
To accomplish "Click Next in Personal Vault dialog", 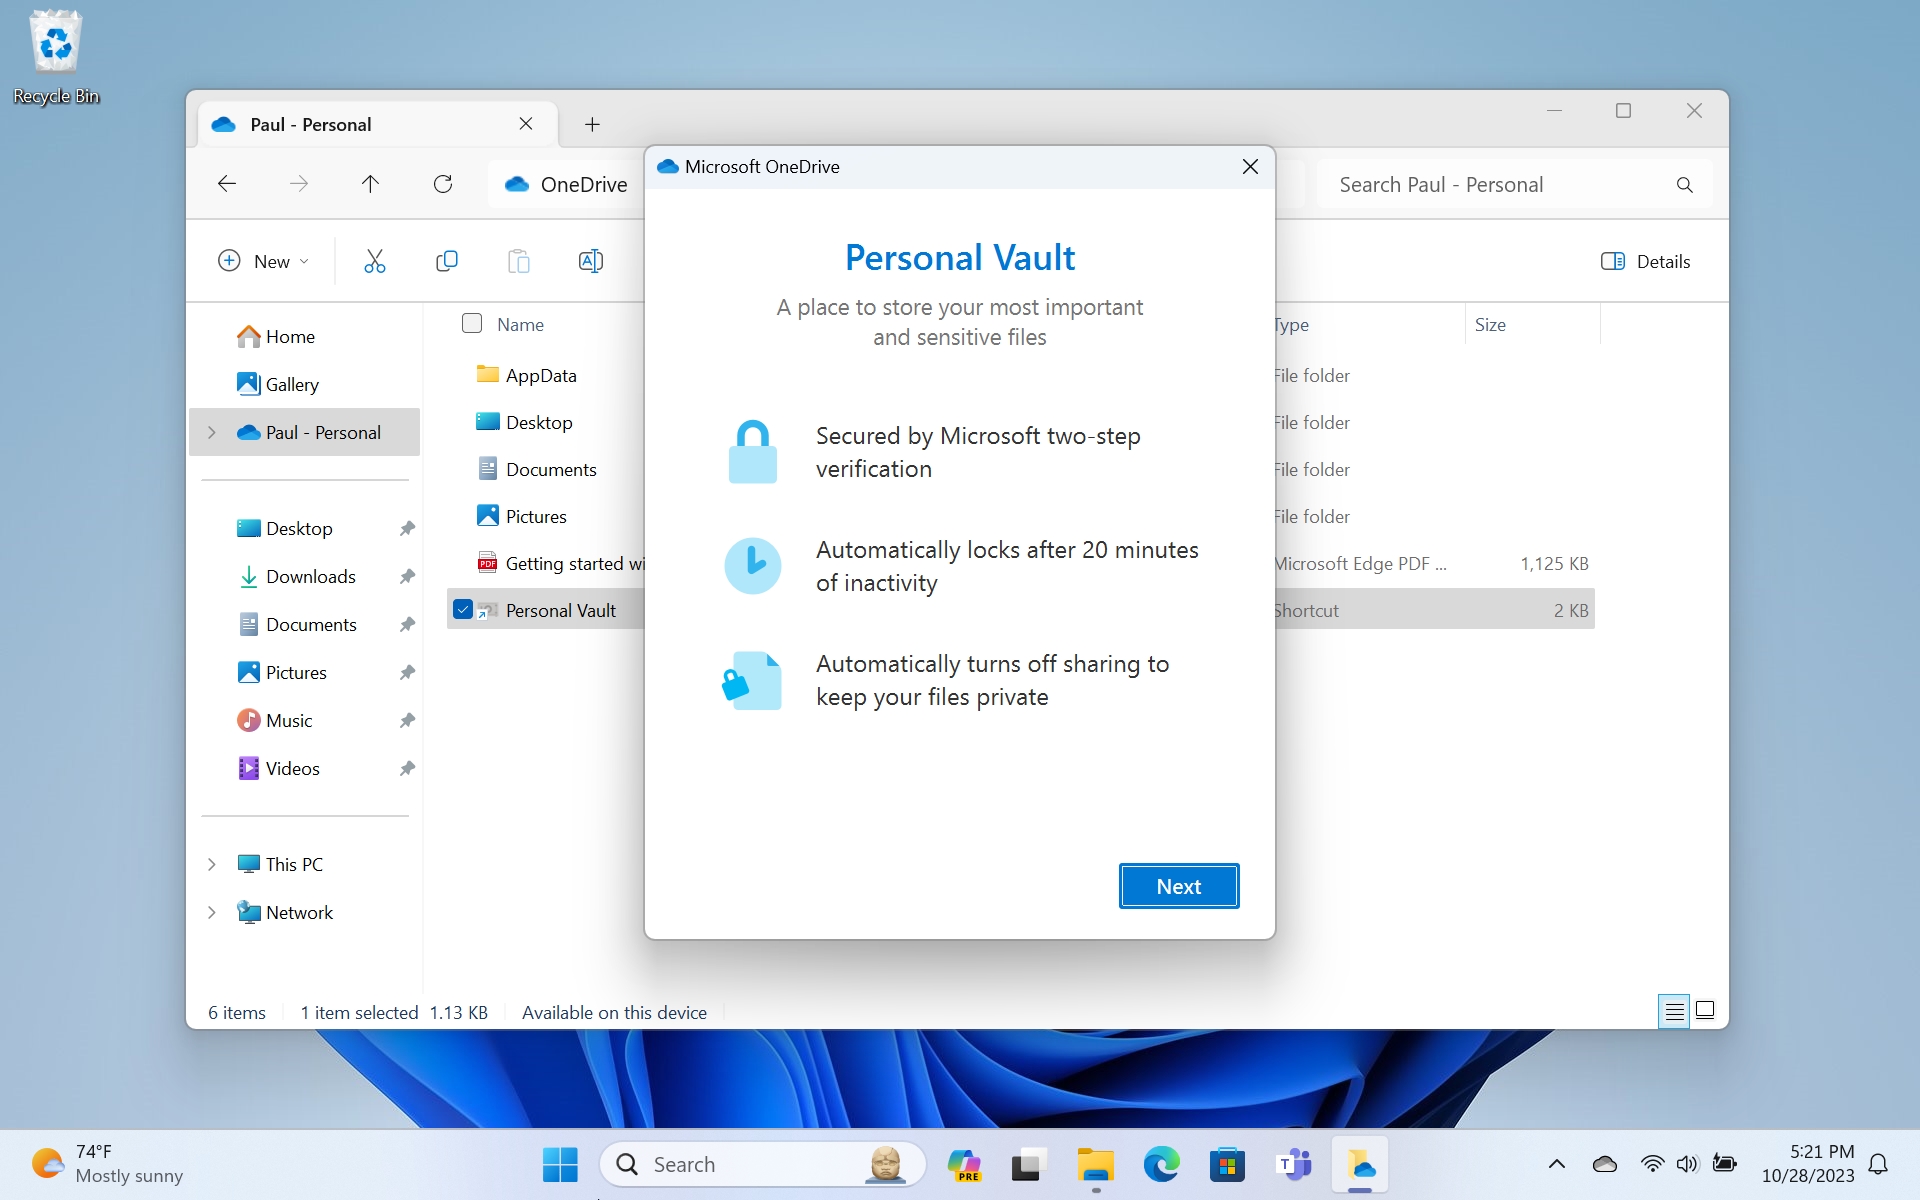I will click(1178, 886).
